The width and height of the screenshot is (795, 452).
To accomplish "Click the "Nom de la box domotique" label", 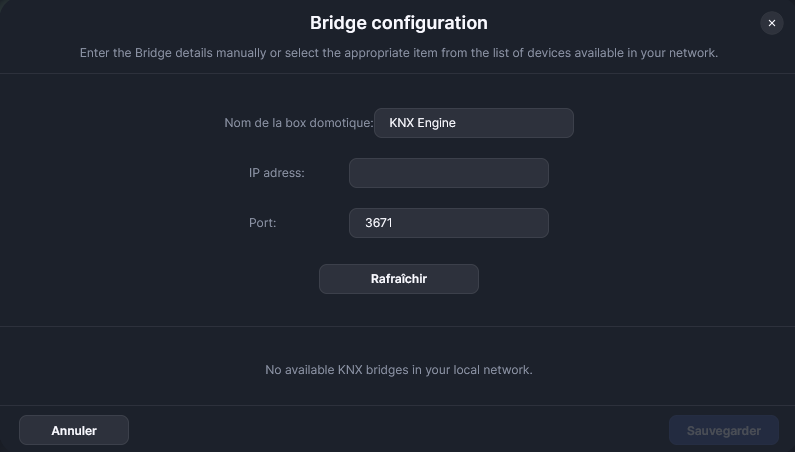I will click(298, 123).
